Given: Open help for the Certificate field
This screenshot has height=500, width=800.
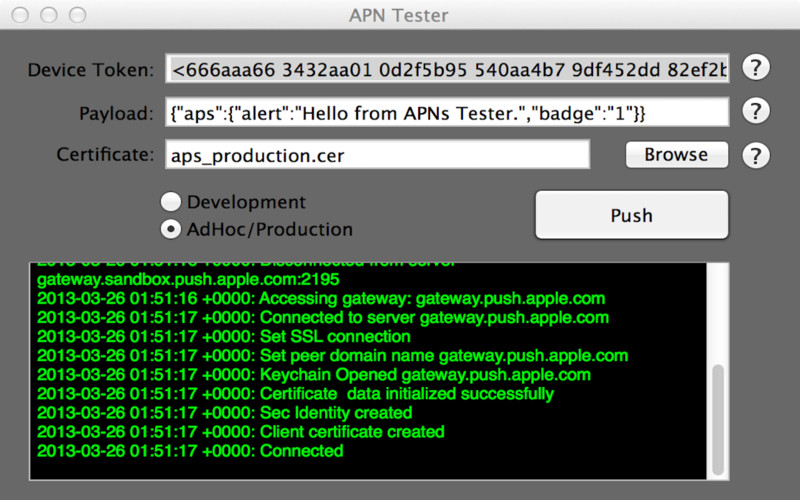Looking at the screenshot, I should 756,155.
